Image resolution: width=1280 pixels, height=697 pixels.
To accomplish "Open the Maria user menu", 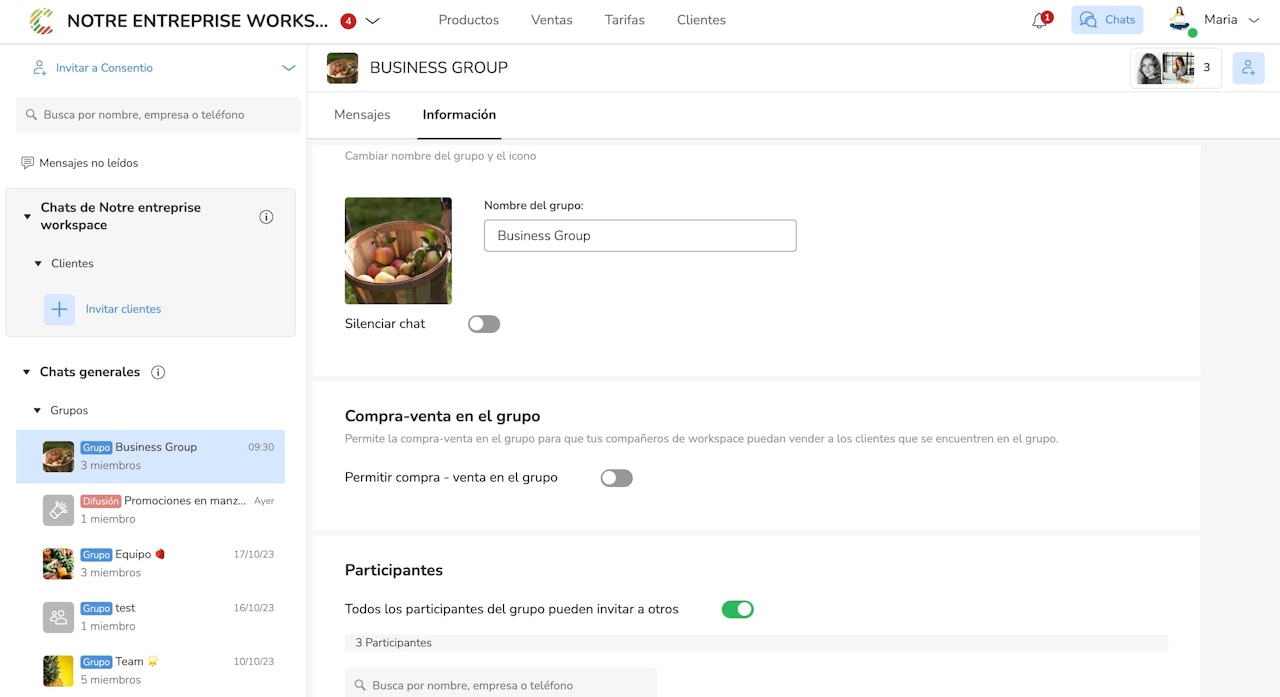I will click(1213, 20).
